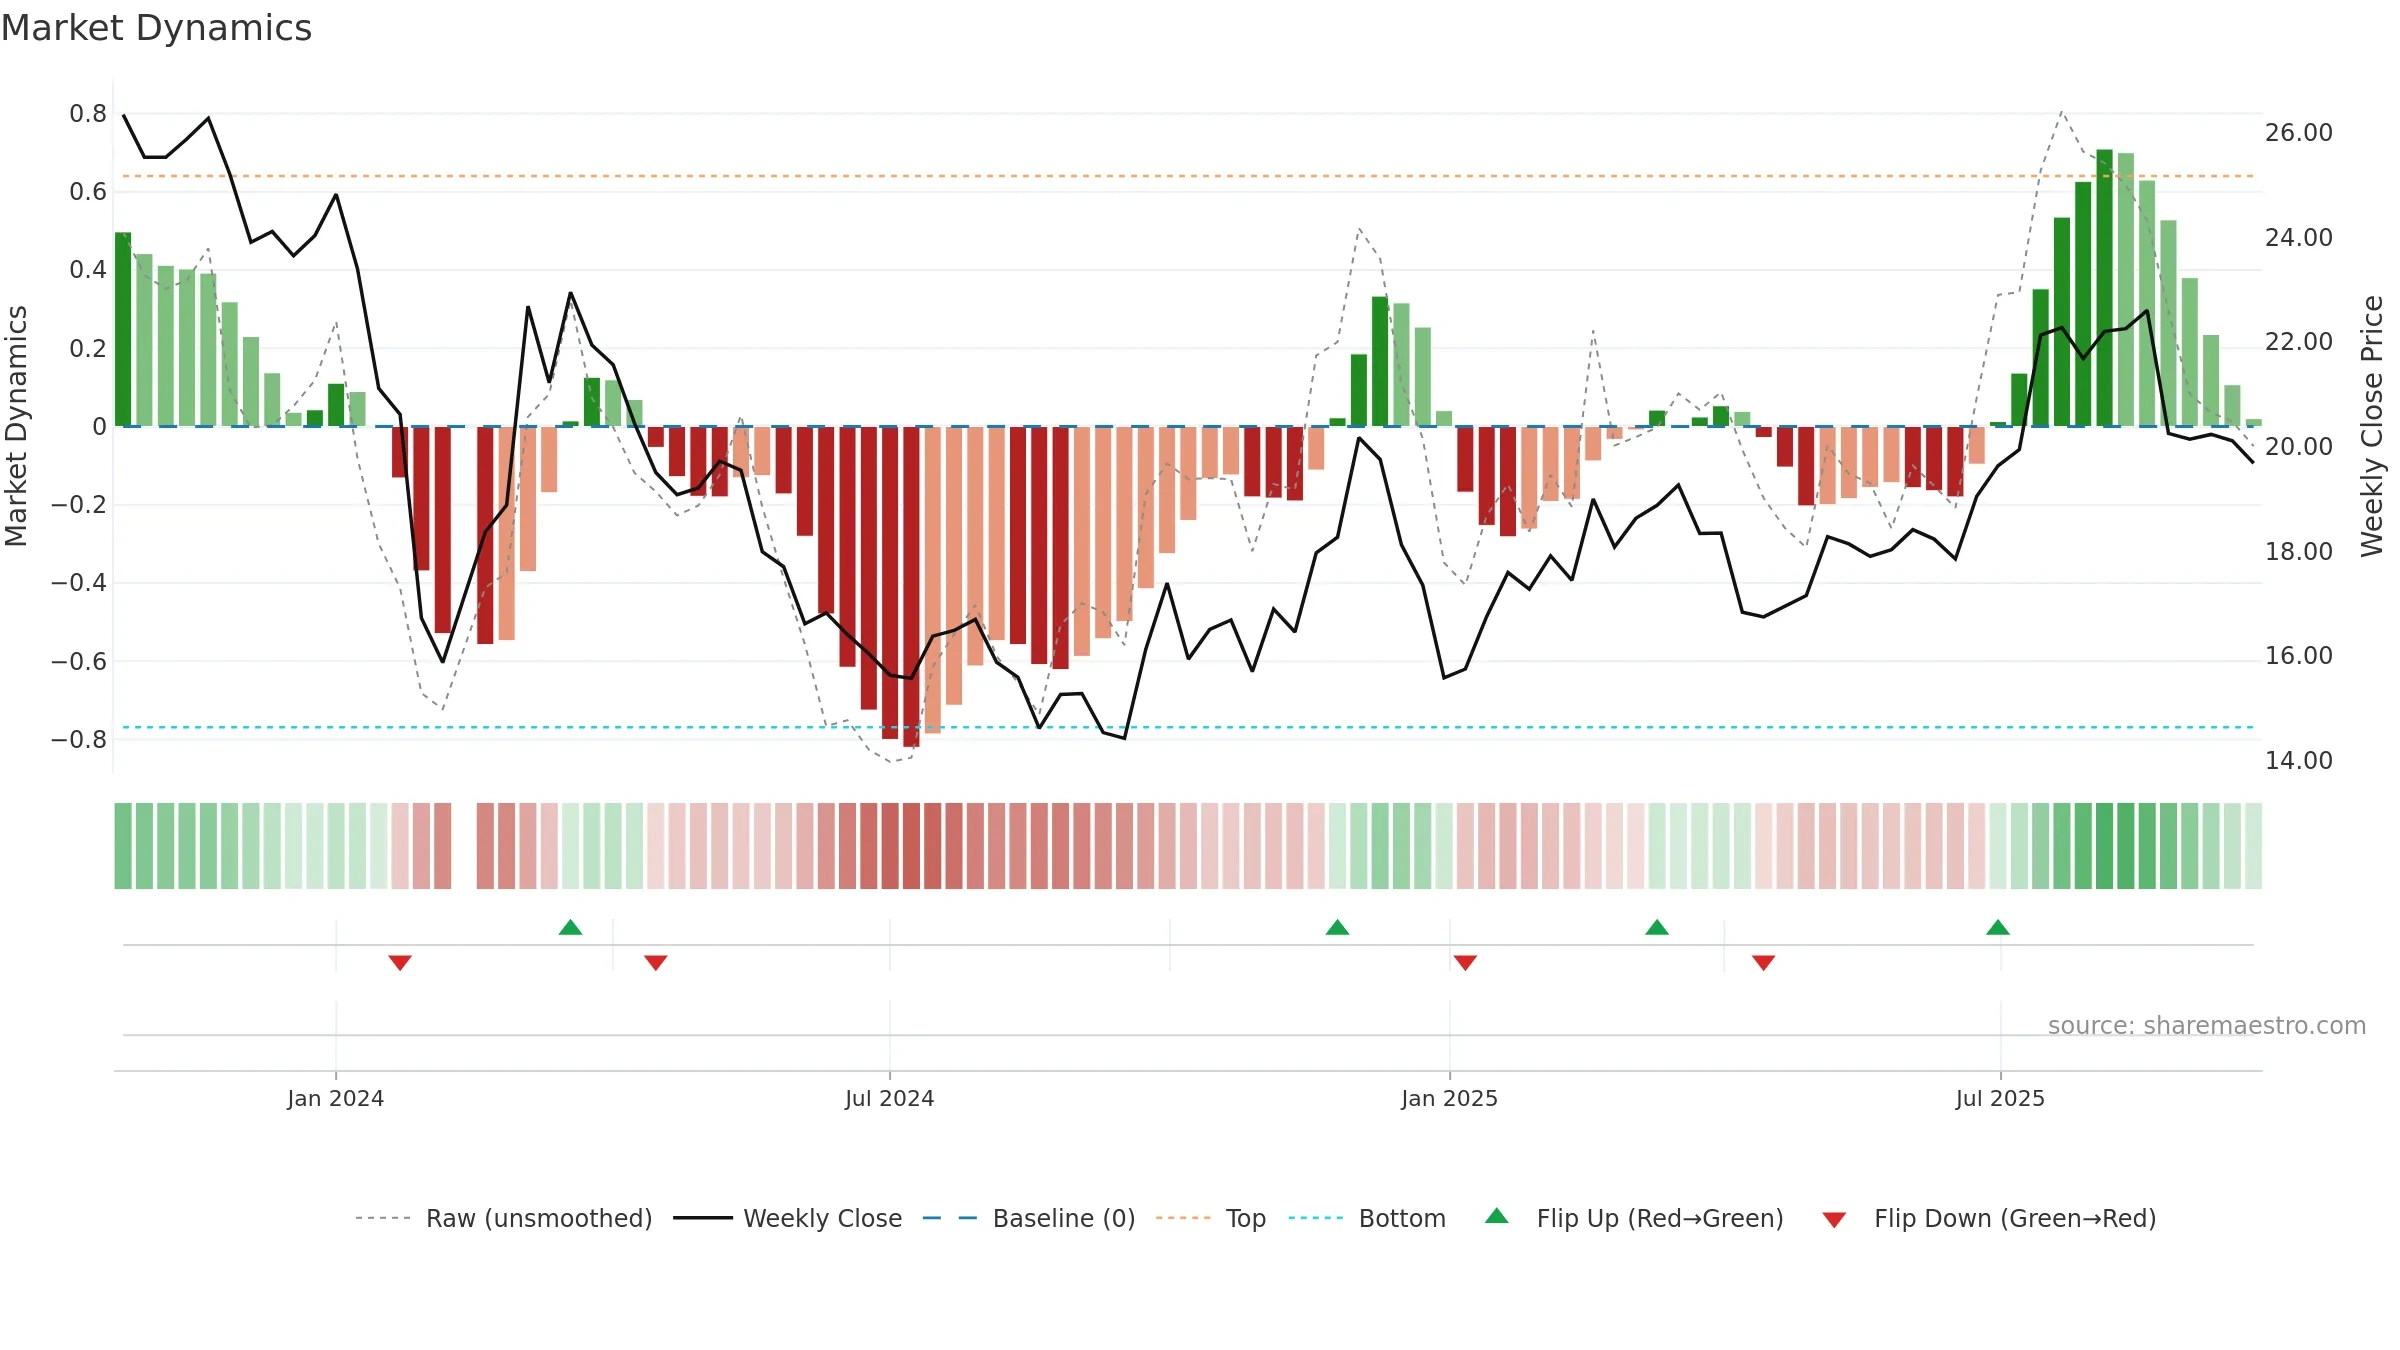
Task: Click the 0.2 left axis tick label
Action: pyautogui.click(x=88, y=349)
